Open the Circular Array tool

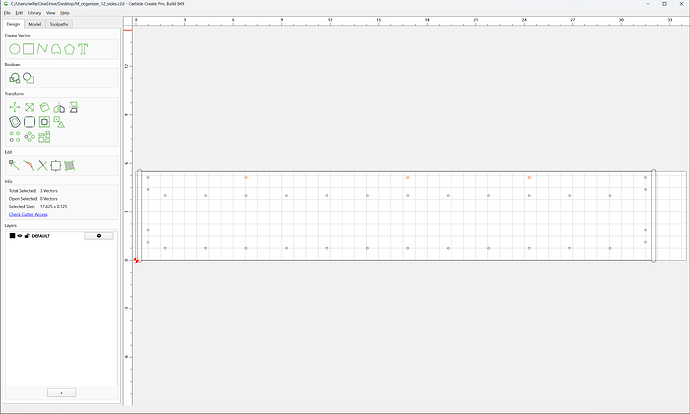[x=29, y=137]
